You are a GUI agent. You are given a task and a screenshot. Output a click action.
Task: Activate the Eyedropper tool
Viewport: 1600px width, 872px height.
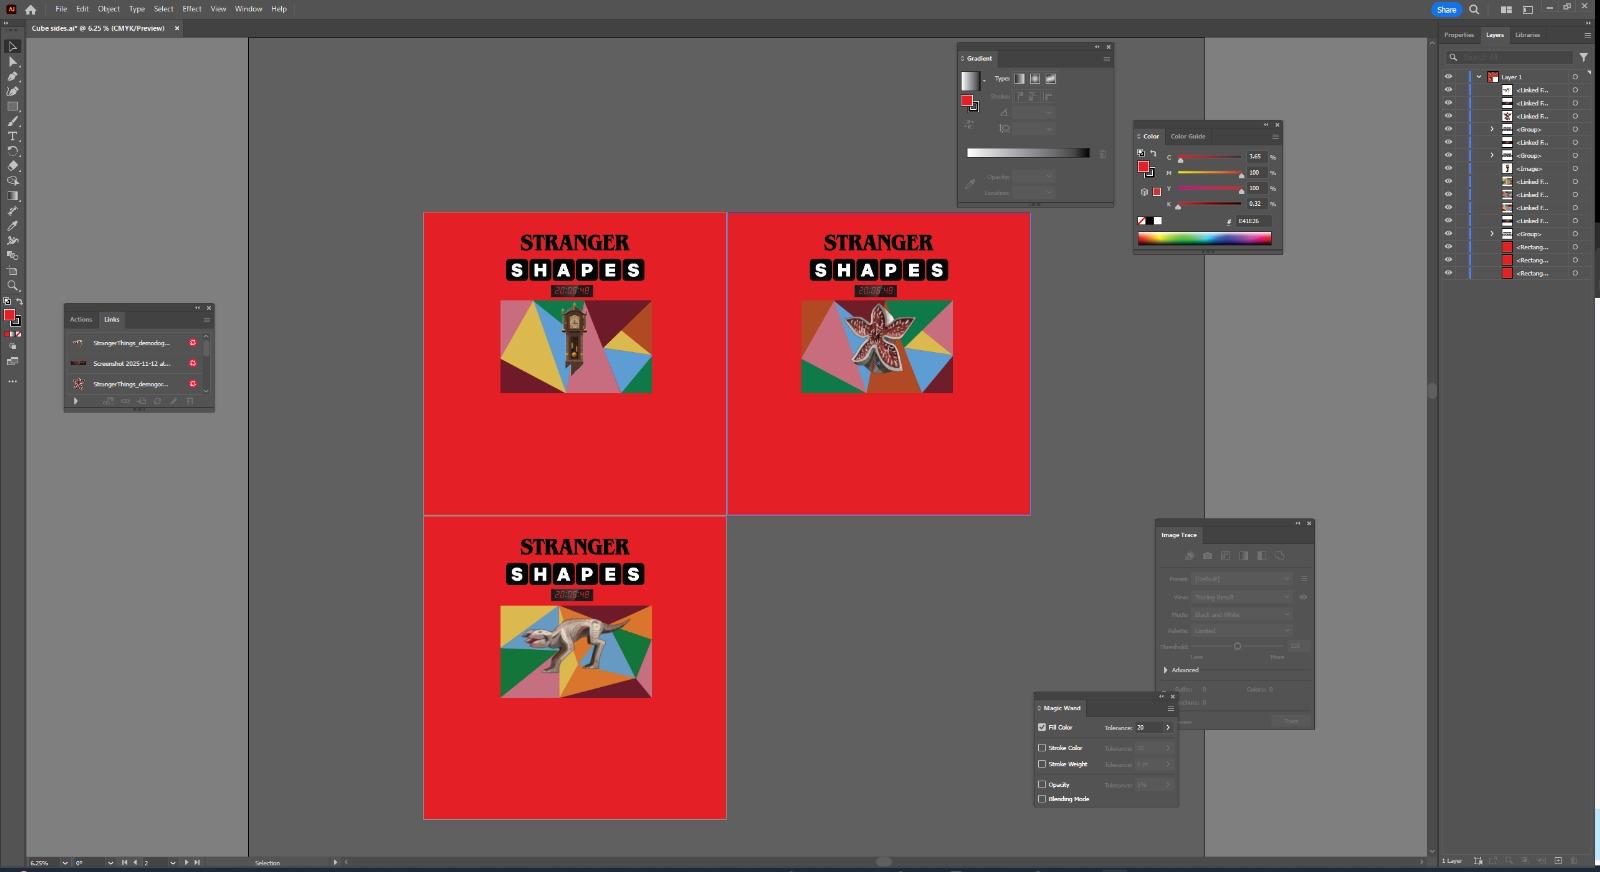point(13,226)
